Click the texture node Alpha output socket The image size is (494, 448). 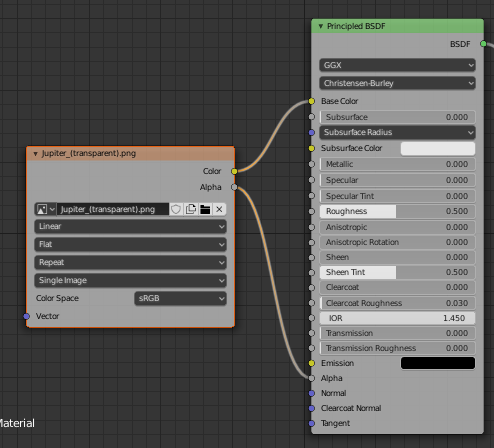point(234,187)
